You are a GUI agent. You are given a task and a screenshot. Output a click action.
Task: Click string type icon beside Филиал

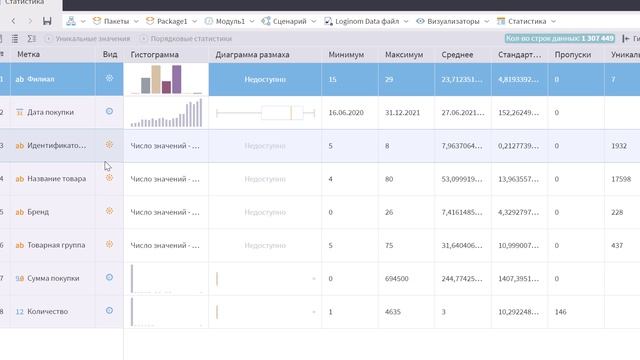pyautogui.click(x=20, y=79)
